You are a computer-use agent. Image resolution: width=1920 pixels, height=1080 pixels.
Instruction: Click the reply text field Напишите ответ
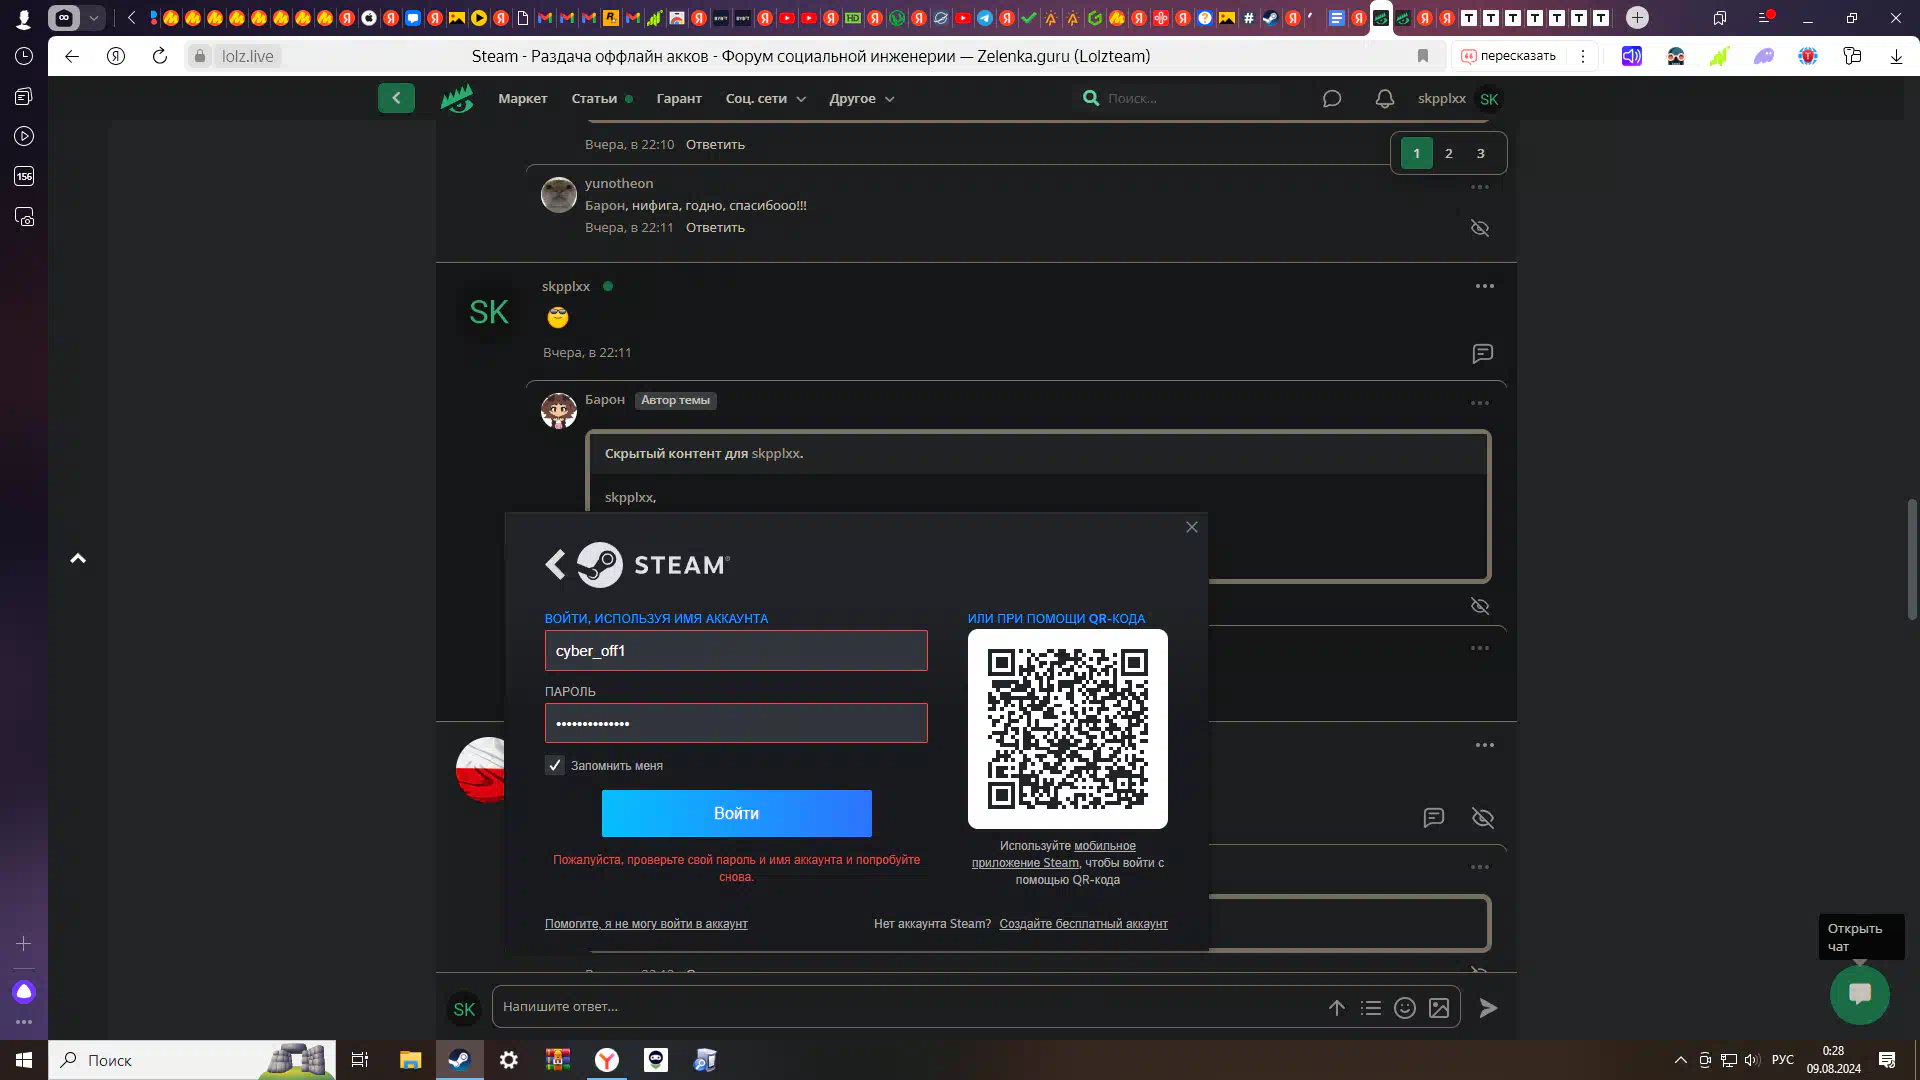coord(905,1007)
